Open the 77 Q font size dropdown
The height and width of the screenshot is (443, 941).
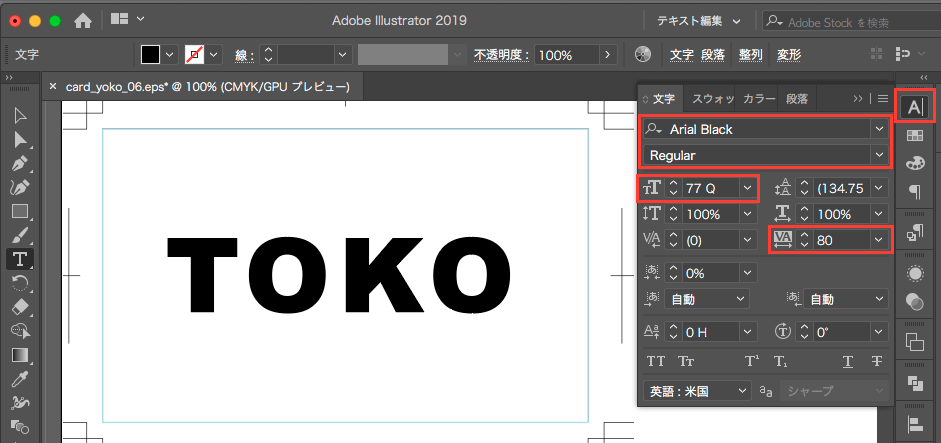coord(747,188)
